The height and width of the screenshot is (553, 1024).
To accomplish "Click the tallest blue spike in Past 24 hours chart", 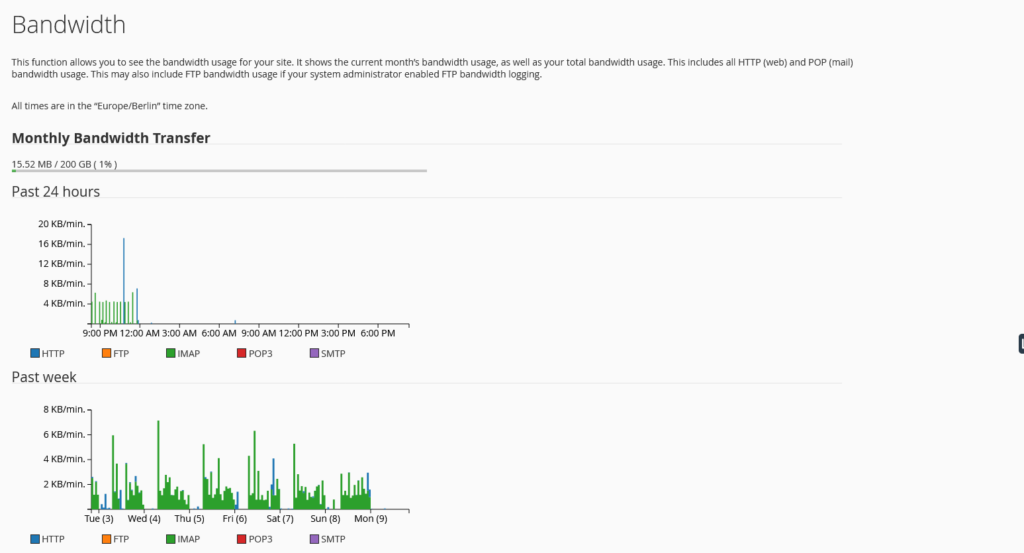I will point(124,270).
